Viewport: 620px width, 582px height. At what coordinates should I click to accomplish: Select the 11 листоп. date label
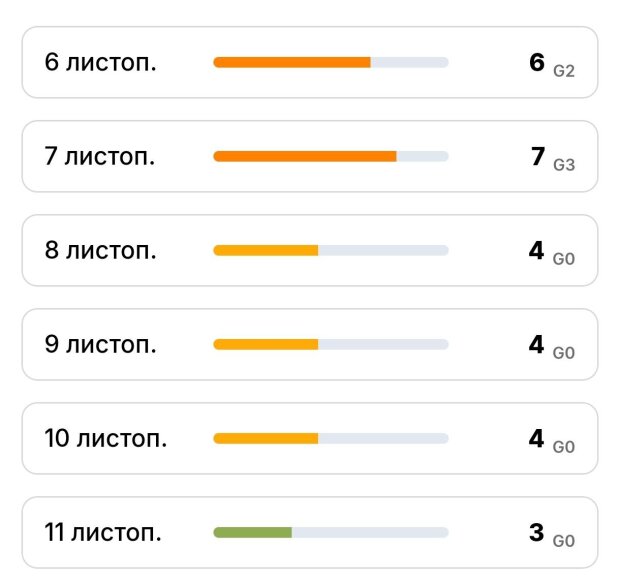[103, 532]
